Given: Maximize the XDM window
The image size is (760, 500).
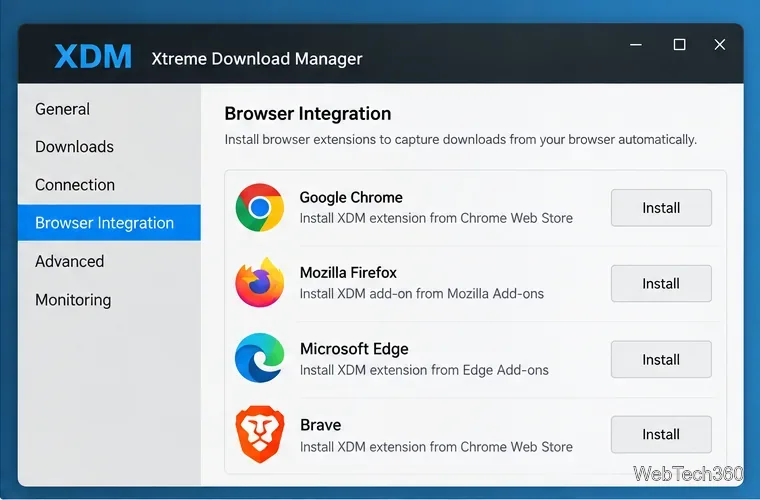Looking at the screenshot, I should 680,45.
